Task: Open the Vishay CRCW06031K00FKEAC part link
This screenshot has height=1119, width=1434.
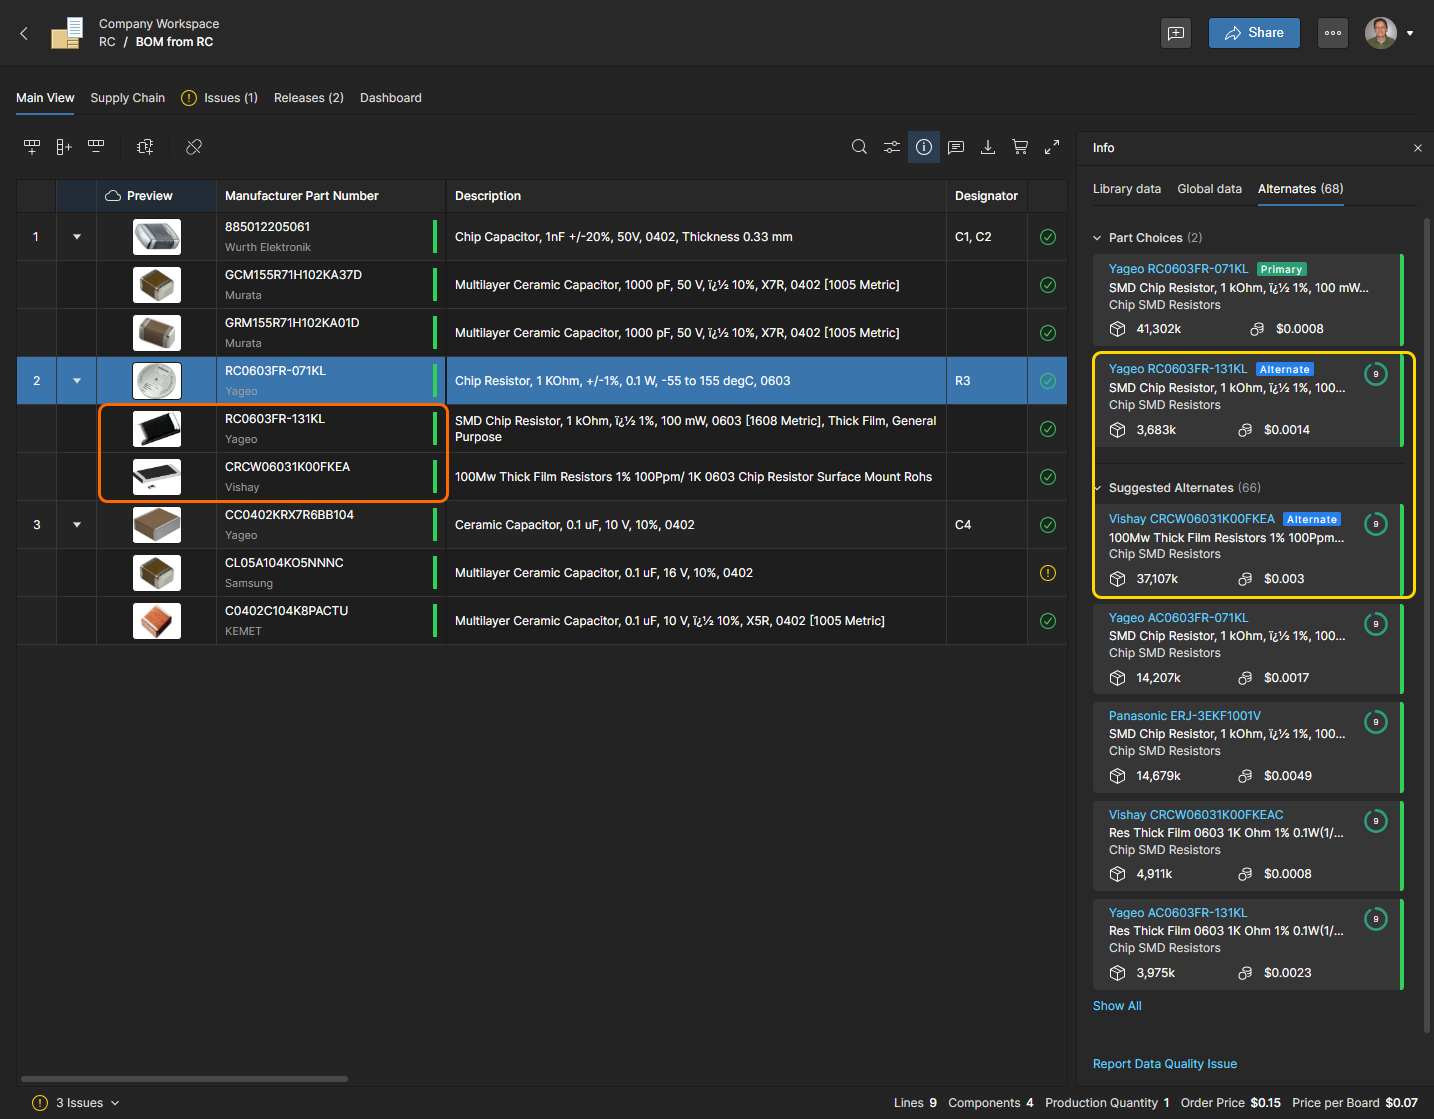Action: (x=1196, y=815)
